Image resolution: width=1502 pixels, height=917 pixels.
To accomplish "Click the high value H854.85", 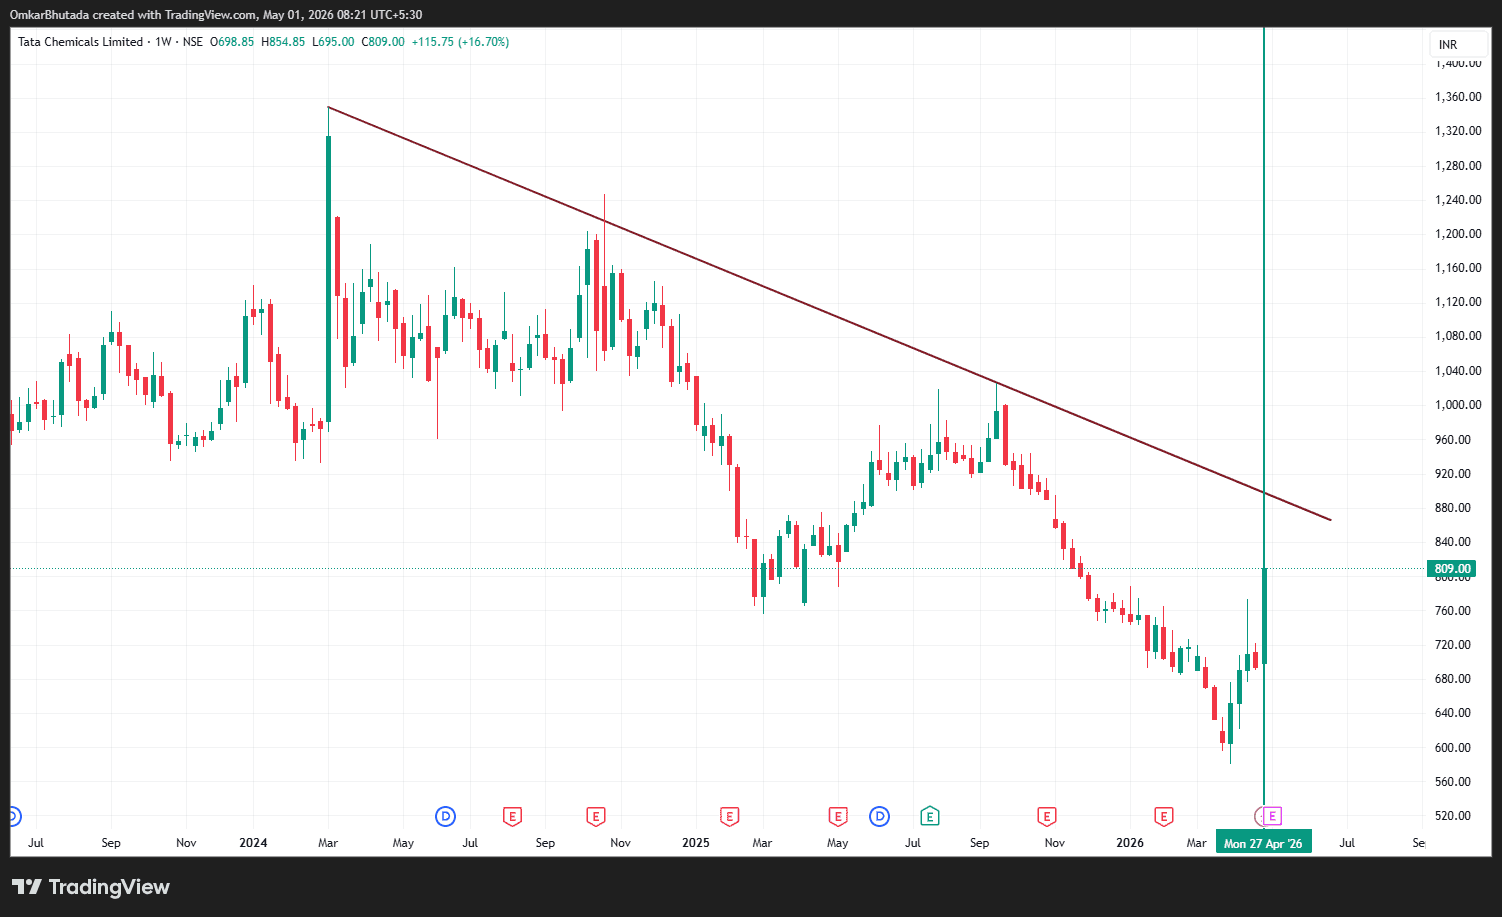I will (282, 42).
